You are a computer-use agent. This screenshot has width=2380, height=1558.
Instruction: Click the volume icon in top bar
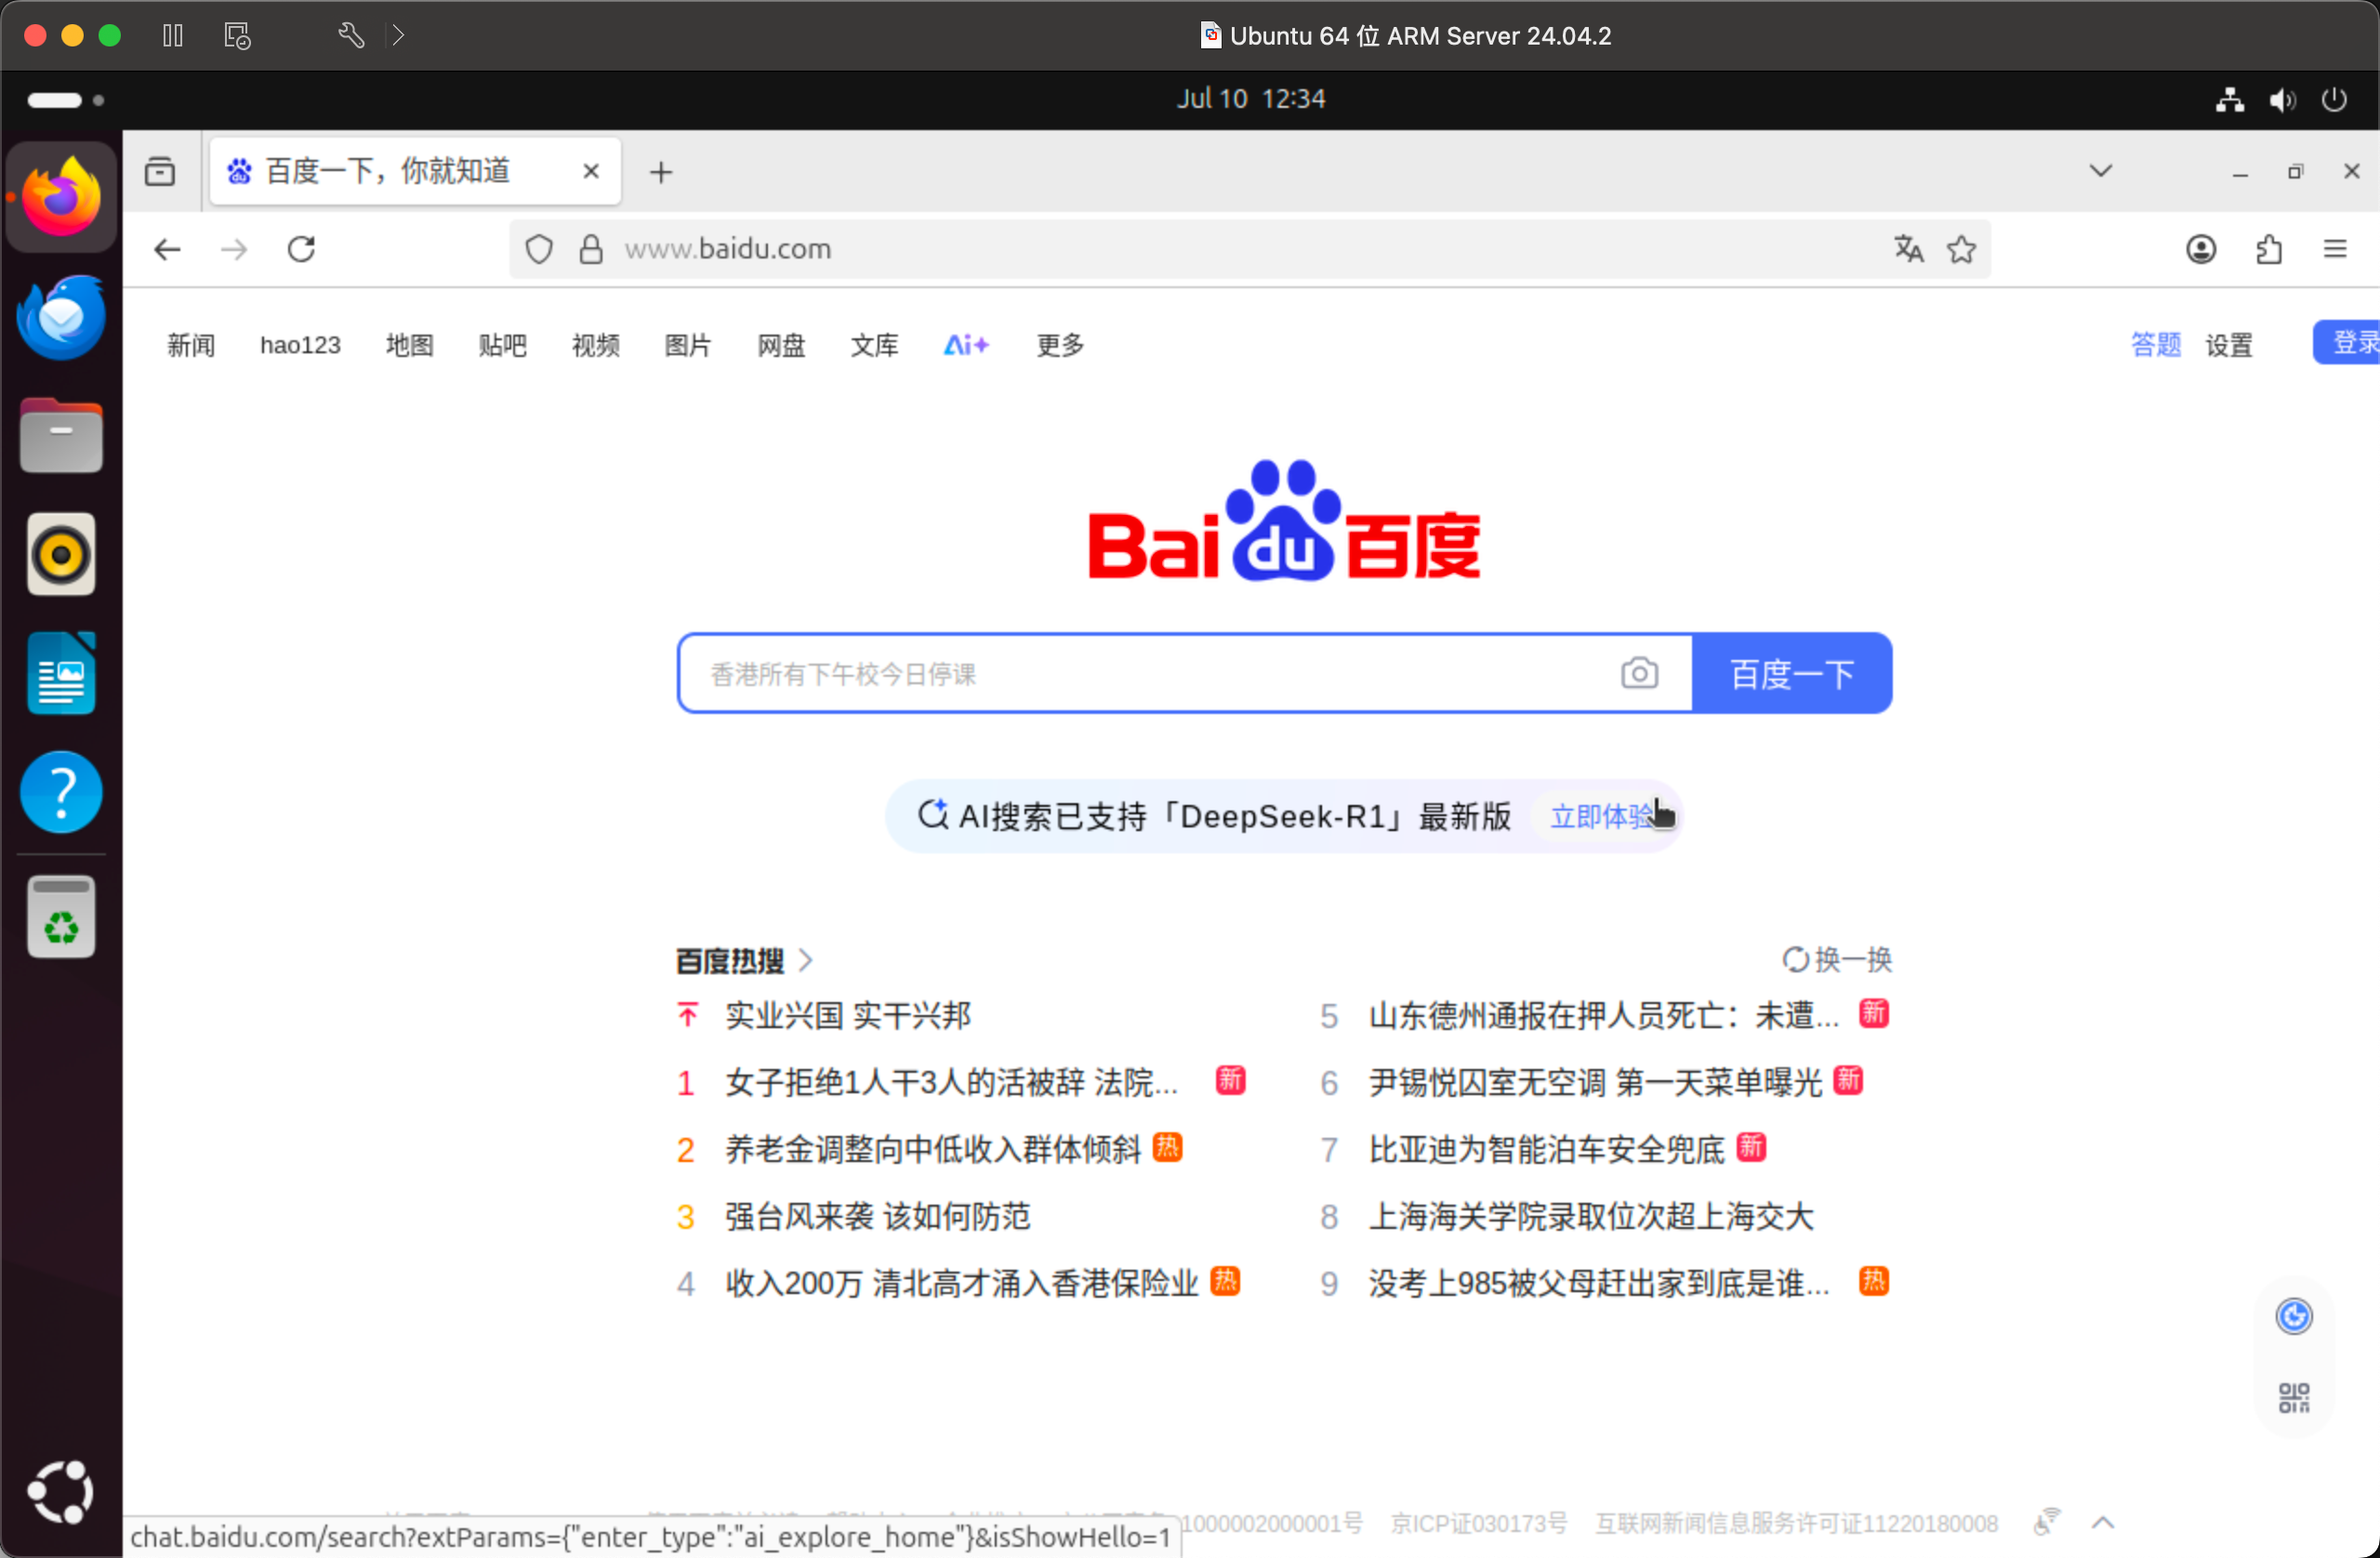pyautogui.click(x=2282, y=99)
